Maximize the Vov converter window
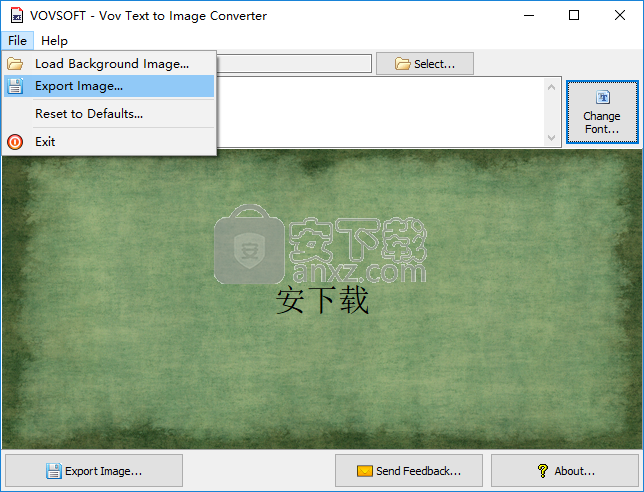This screenshot has width=644, height=492. click(574, 16)
